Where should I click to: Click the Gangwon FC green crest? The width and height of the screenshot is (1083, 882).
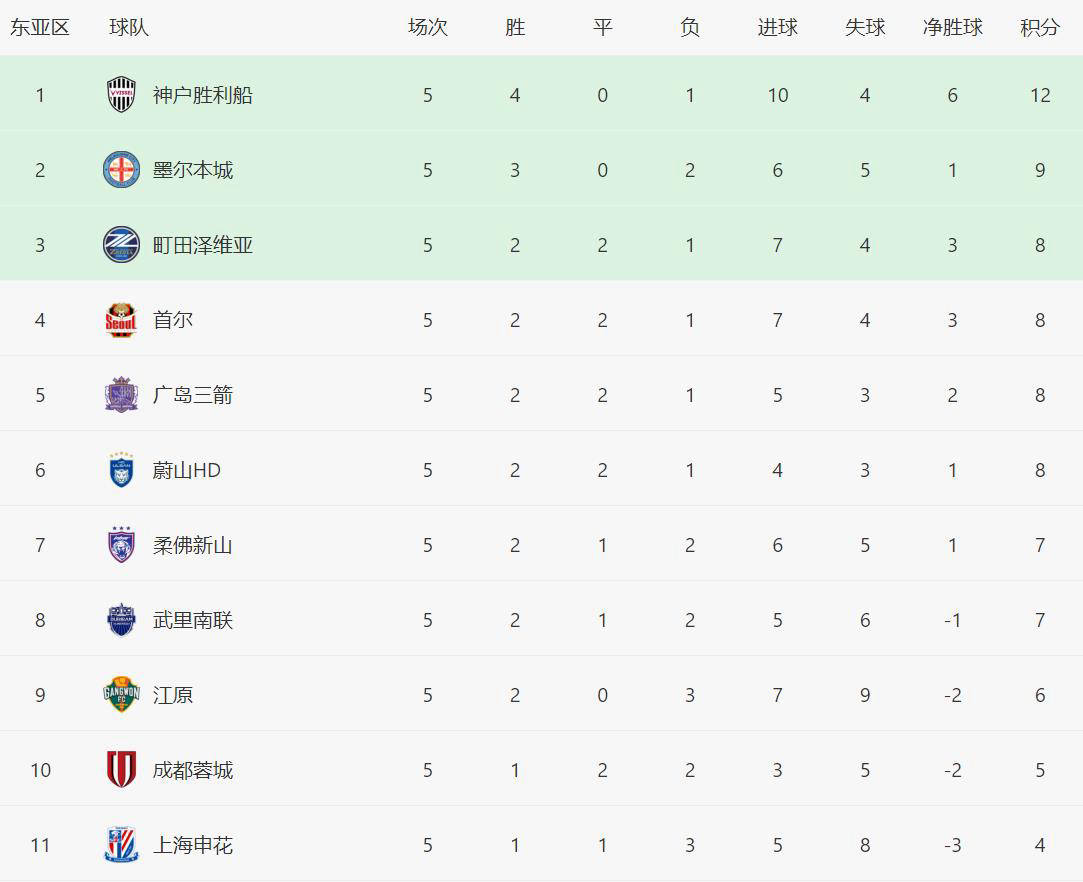click(x=121, y=695)
